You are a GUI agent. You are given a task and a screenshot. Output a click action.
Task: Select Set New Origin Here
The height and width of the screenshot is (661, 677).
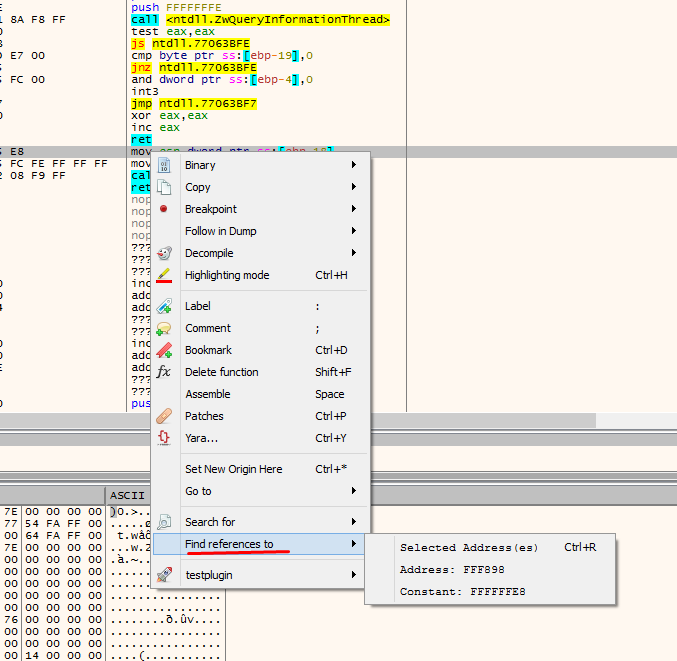233,469
